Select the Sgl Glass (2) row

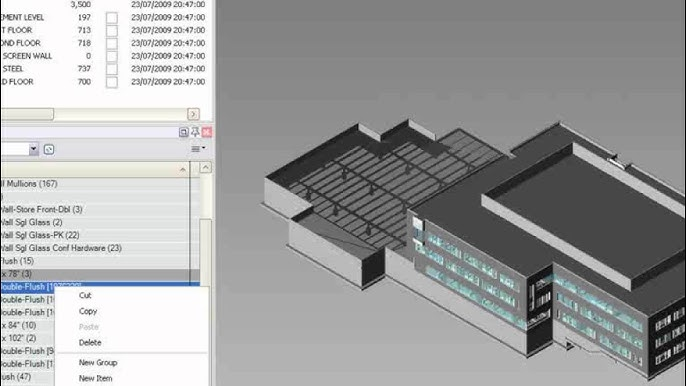100,222
